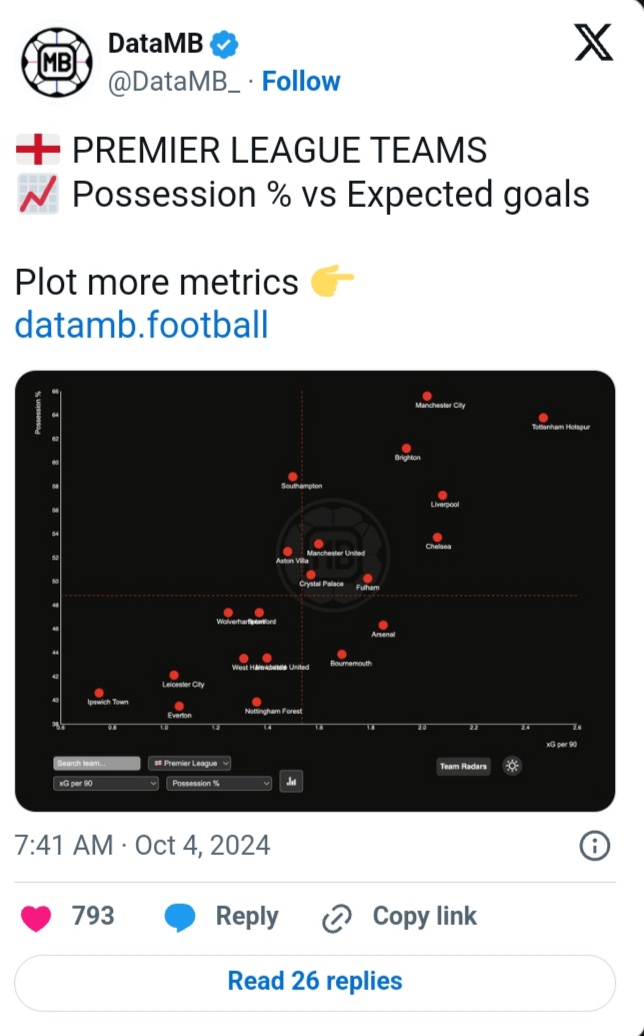Click the reply speech bubble icon
The image size is (644, 1036).
(180, 917)
